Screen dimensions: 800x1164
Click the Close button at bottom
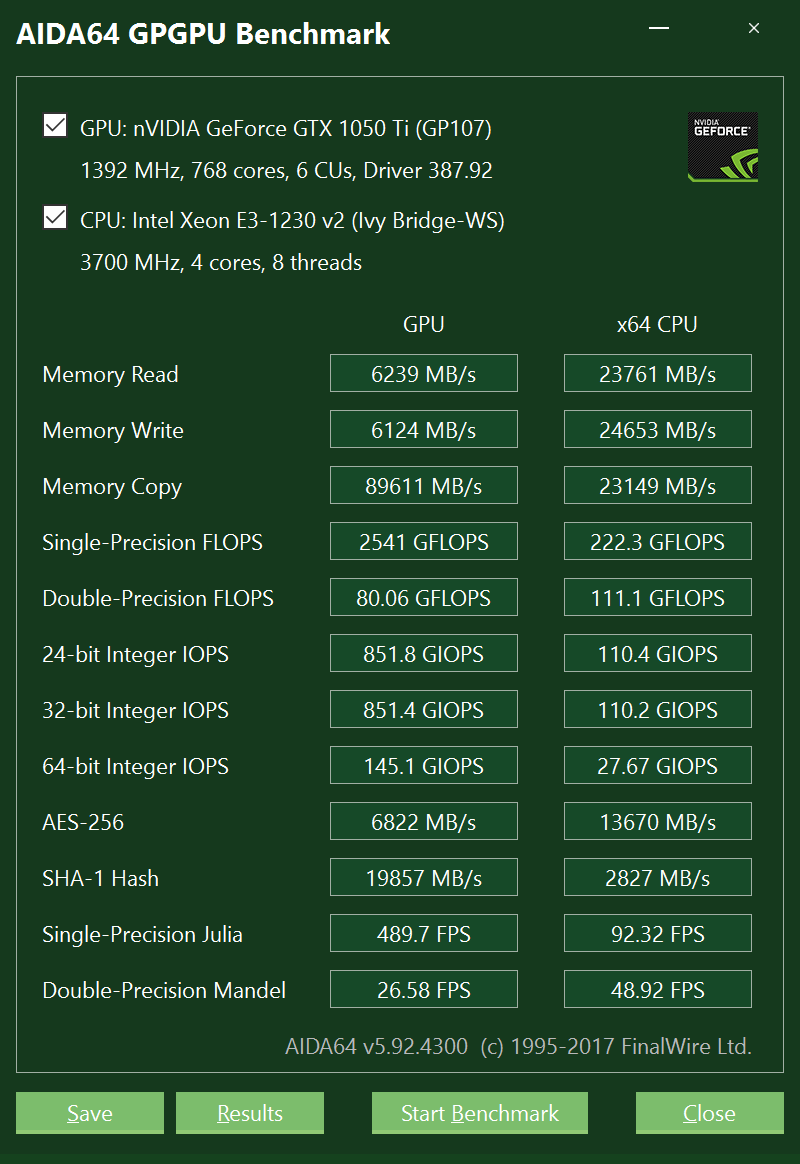[x=709, y=1113]
